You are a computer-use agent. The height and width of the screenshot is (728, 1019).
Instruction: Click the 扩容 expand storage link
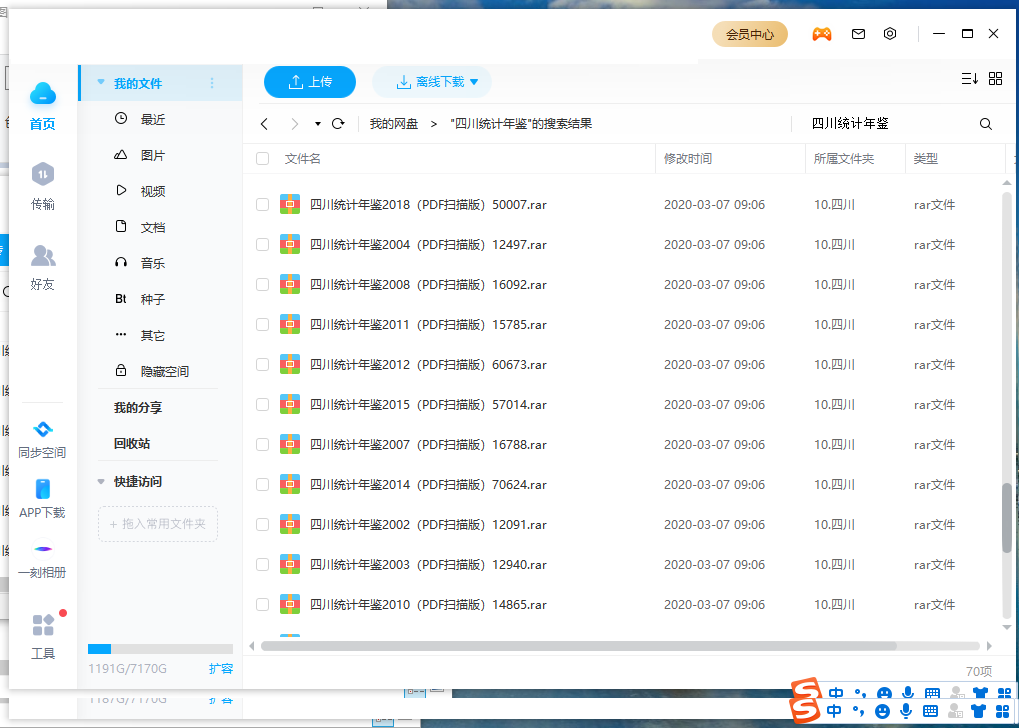click(x=221, y=668)
